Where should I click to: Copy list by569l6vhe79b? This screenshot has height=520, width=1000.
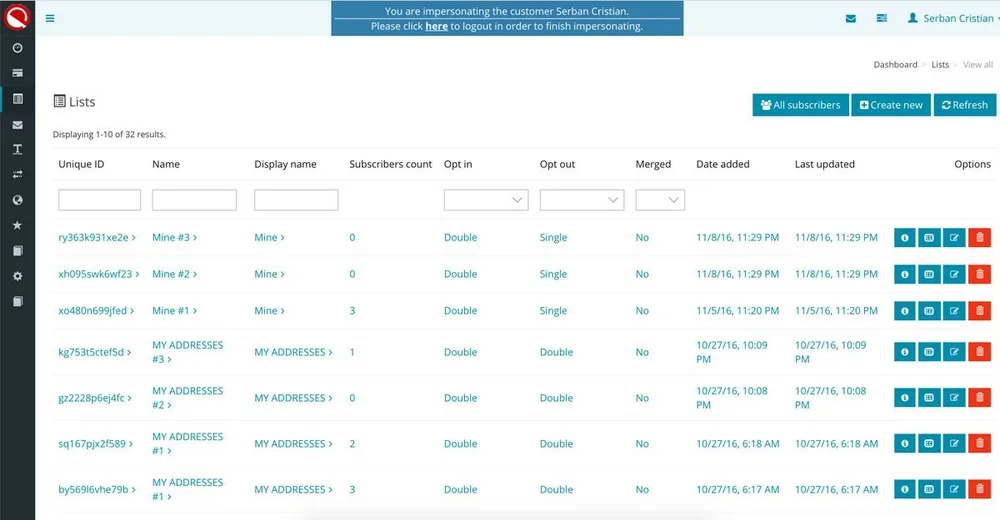[929, 489]
